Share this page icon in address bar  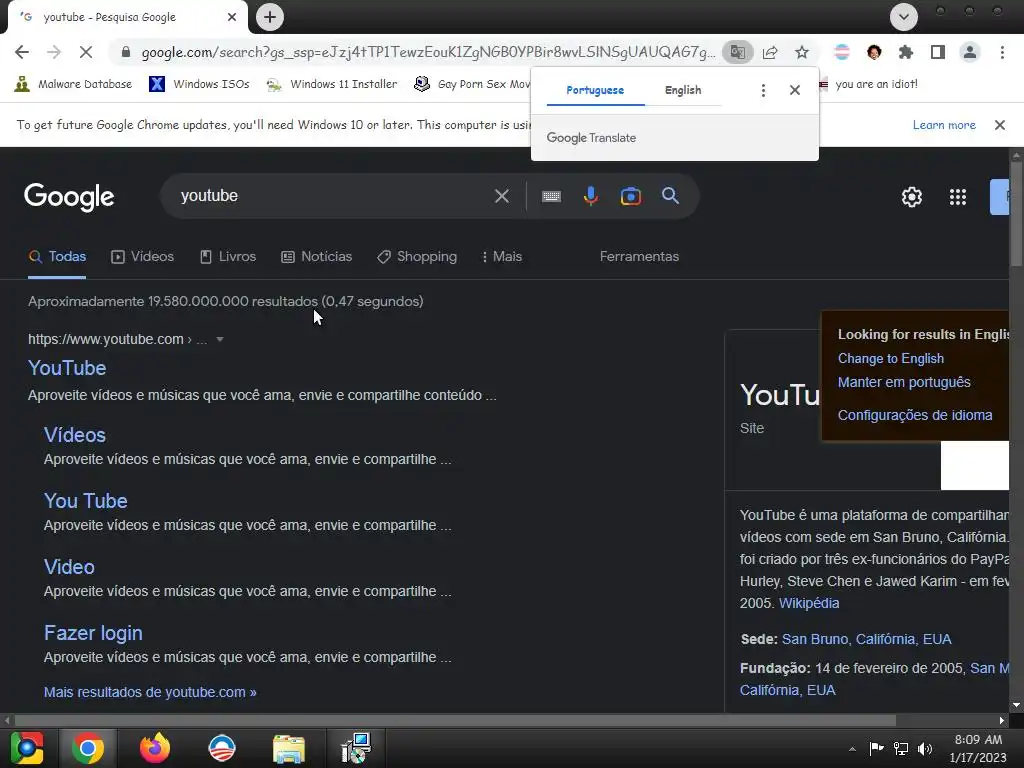click(770, 52)
